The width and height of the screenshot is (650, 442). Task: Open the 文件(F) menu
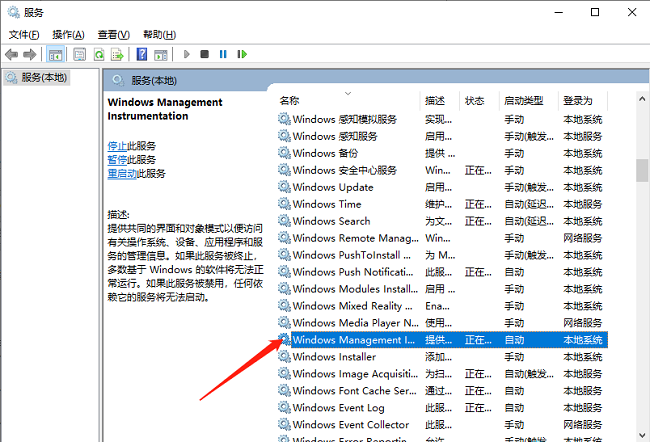coord(24,34)
